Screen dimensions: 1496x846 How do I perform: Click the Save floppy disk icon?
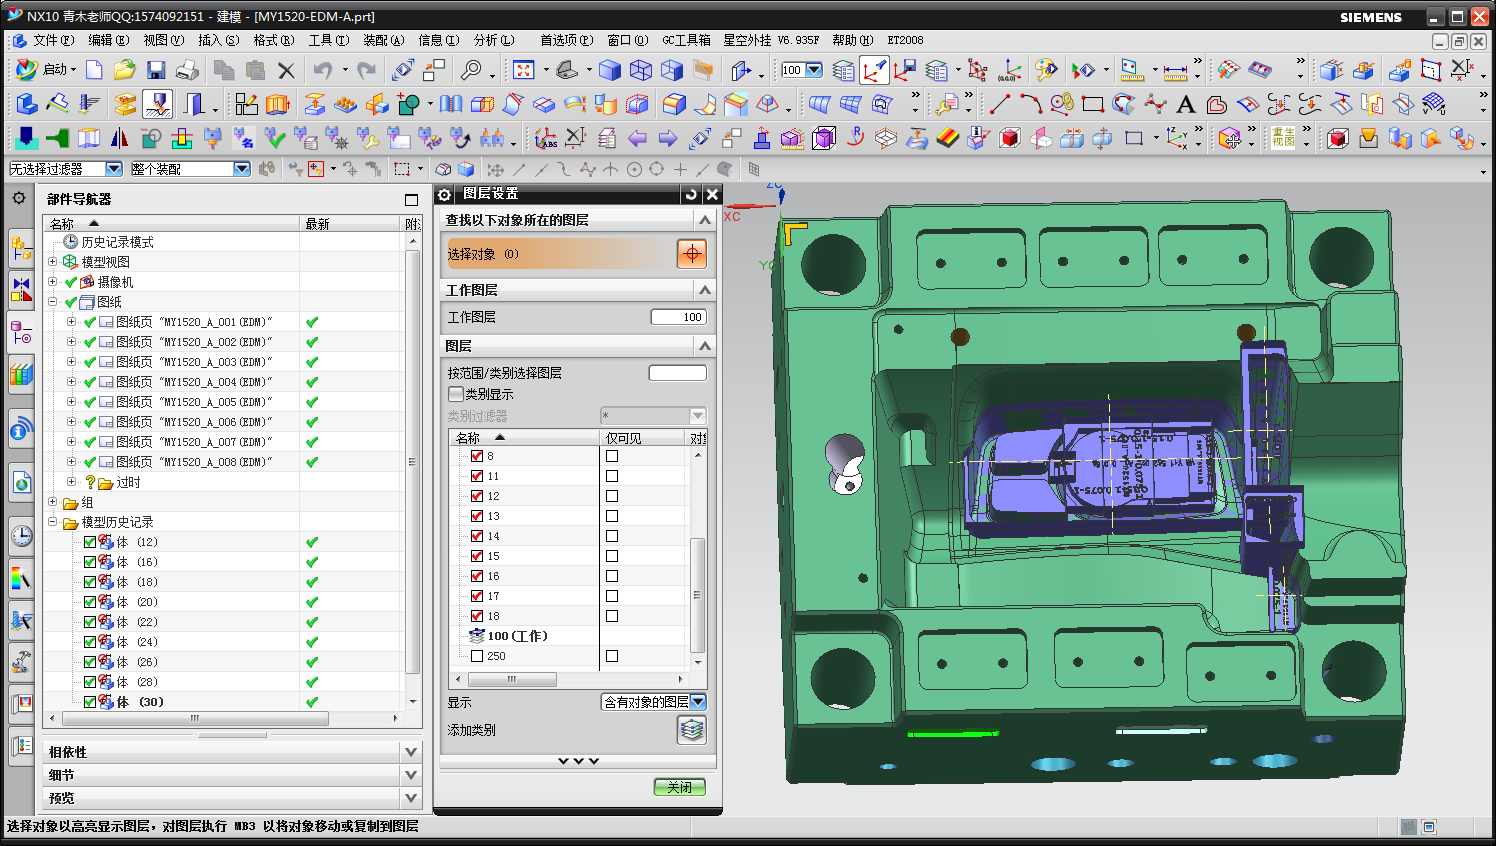155,70
